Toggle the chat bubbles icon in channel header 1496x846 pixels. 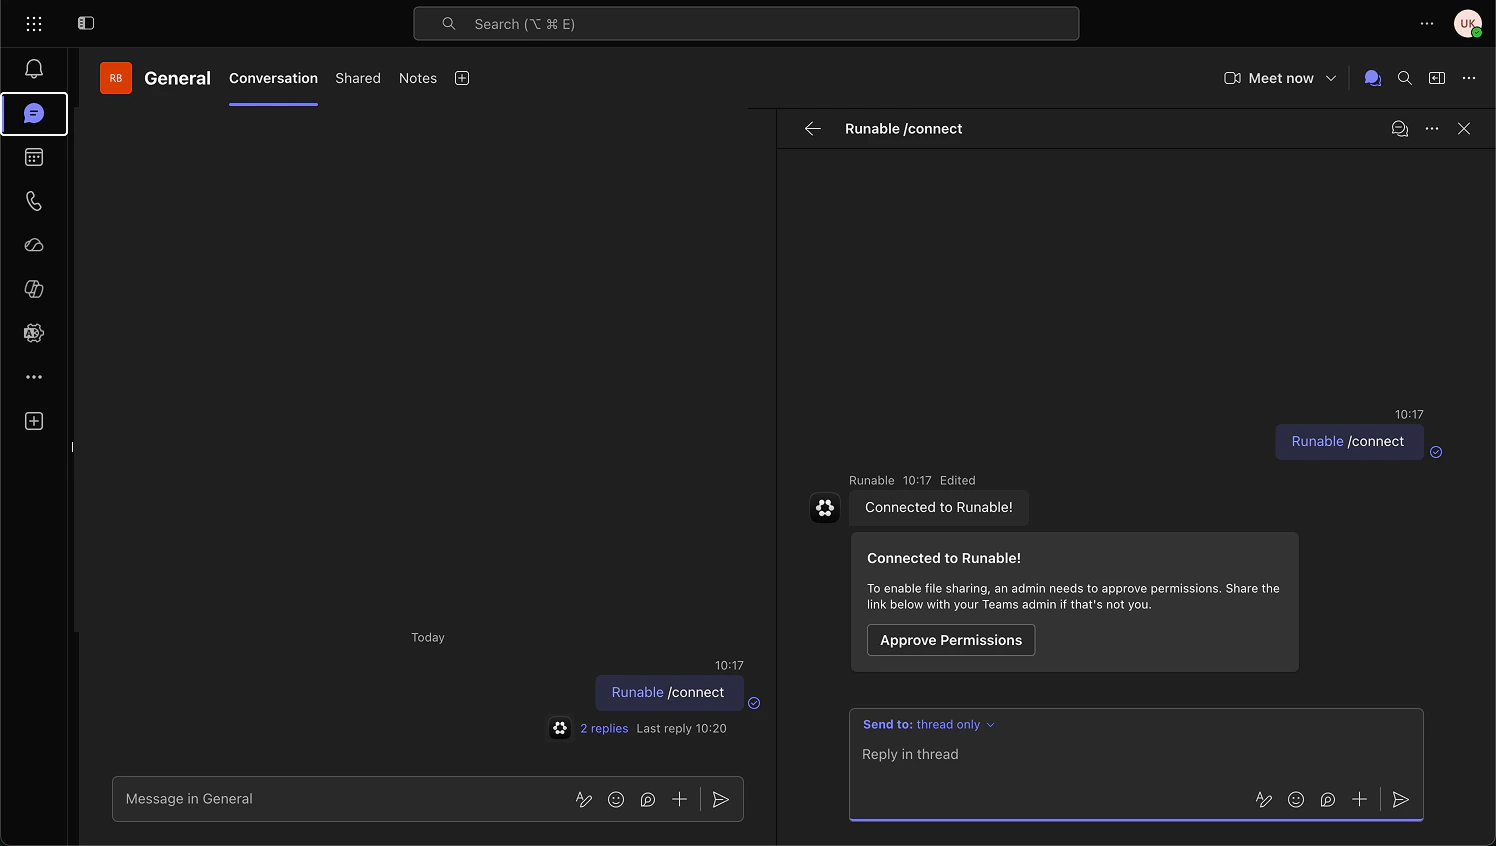[x=1373, y=78]
